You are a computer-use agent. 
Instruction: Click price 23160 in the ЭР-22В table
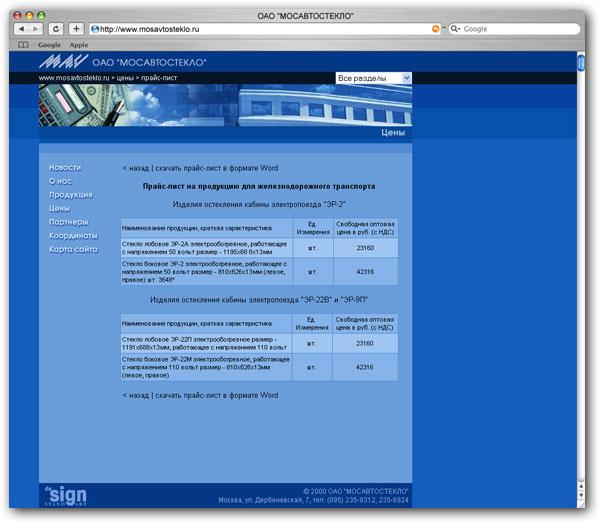364,344
